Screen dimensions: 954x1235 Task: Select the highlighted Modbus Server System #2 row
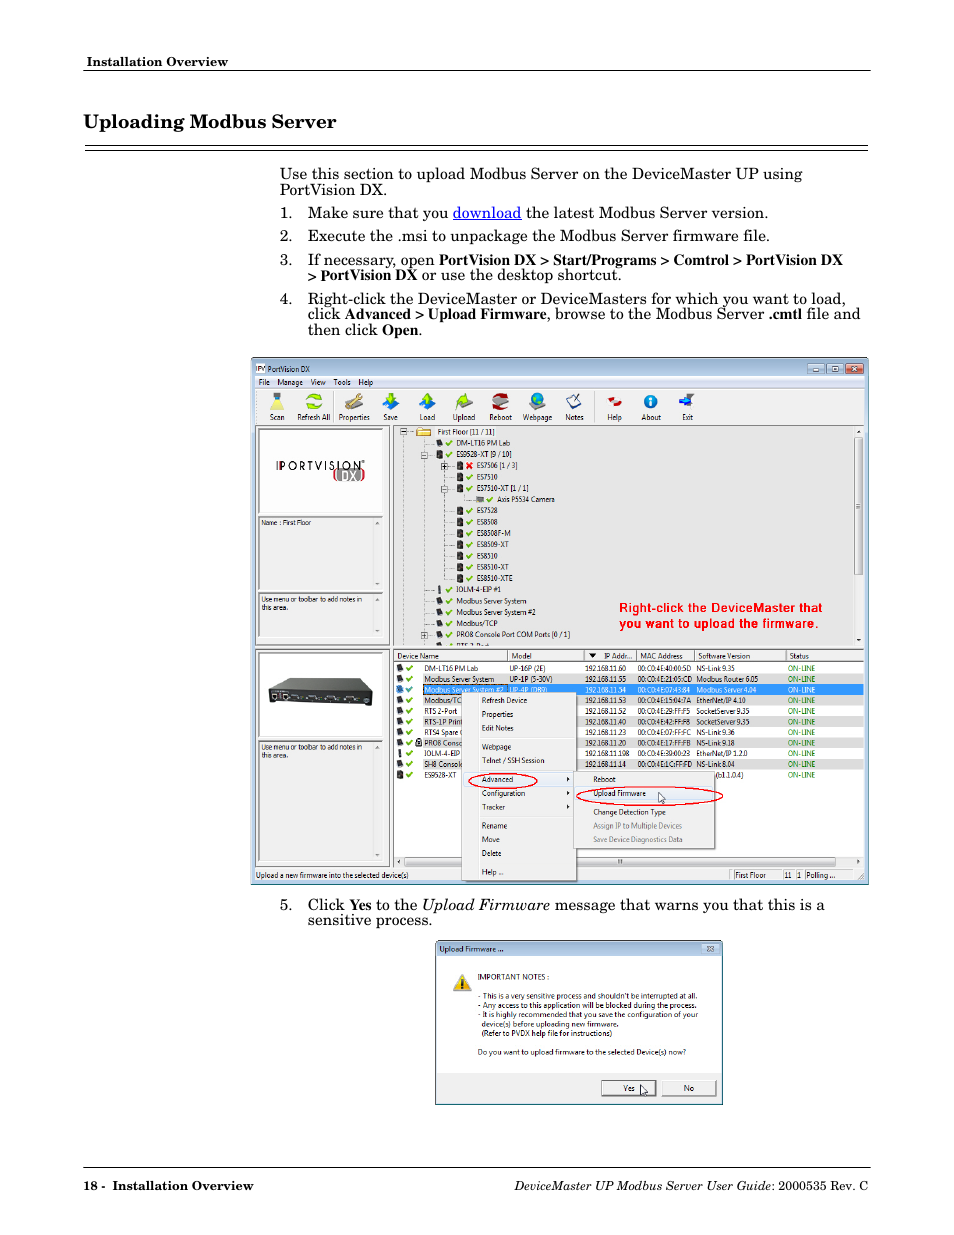[x=629, y=690]
